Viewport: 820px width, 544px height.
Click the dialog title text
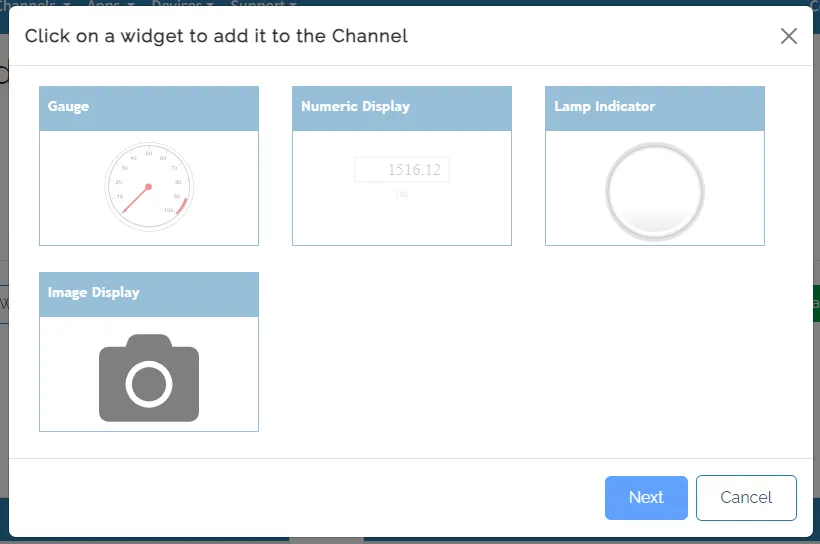pyautogui.click(x=216, y=36)
